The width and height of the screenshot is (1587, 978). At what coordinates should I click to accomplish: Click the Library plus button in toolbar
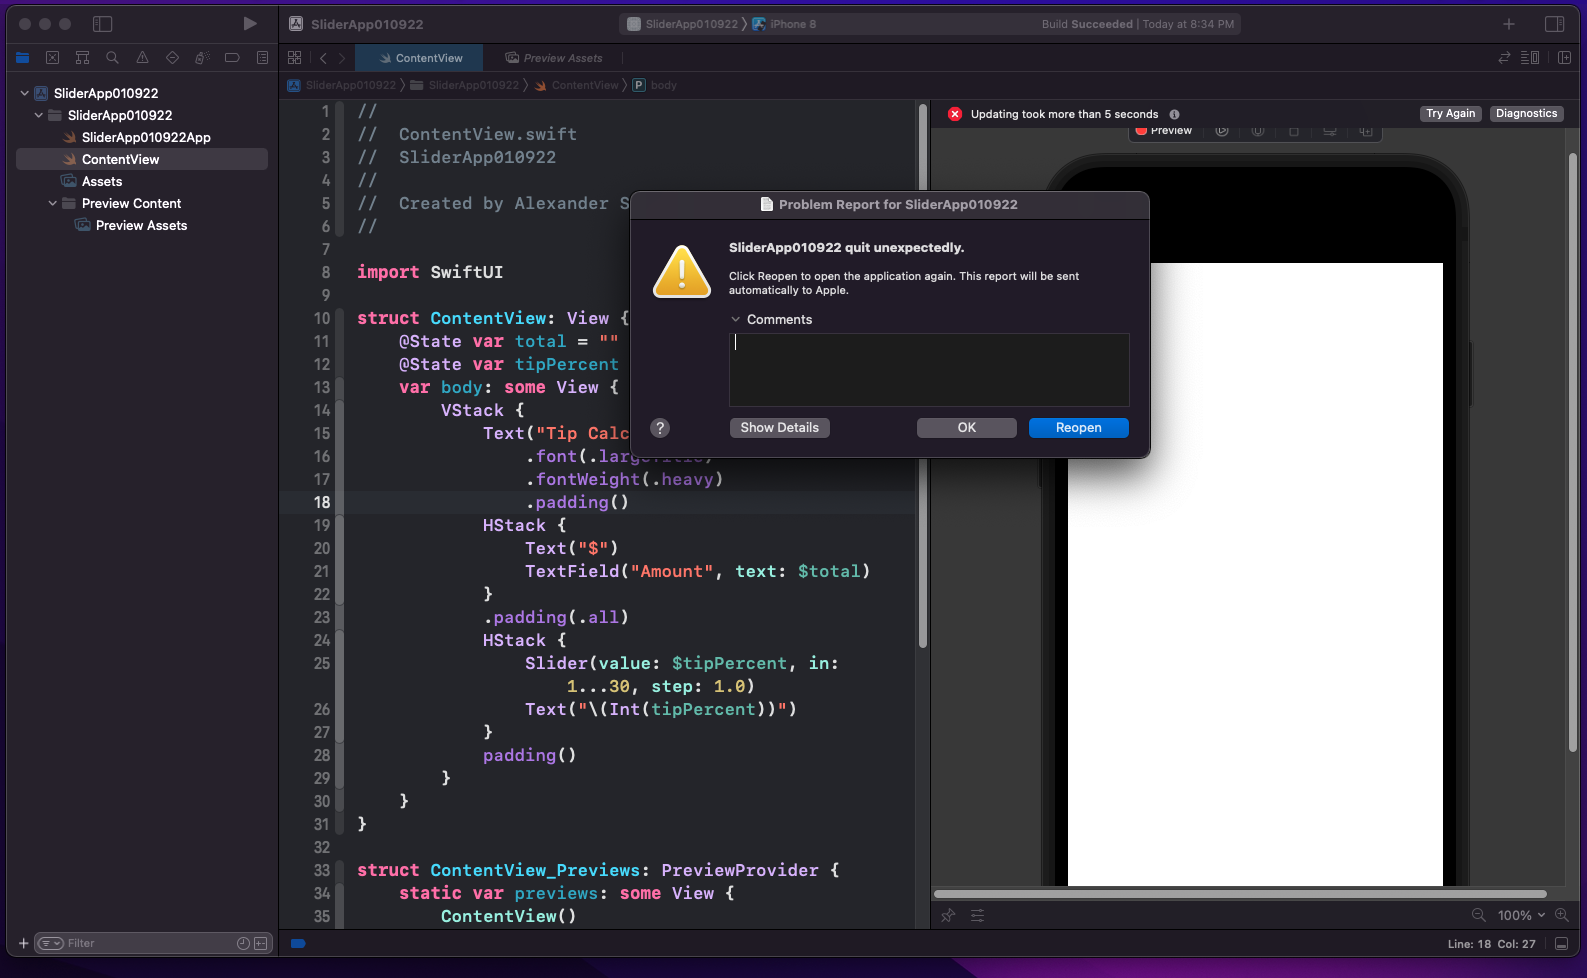point(1509,24)
